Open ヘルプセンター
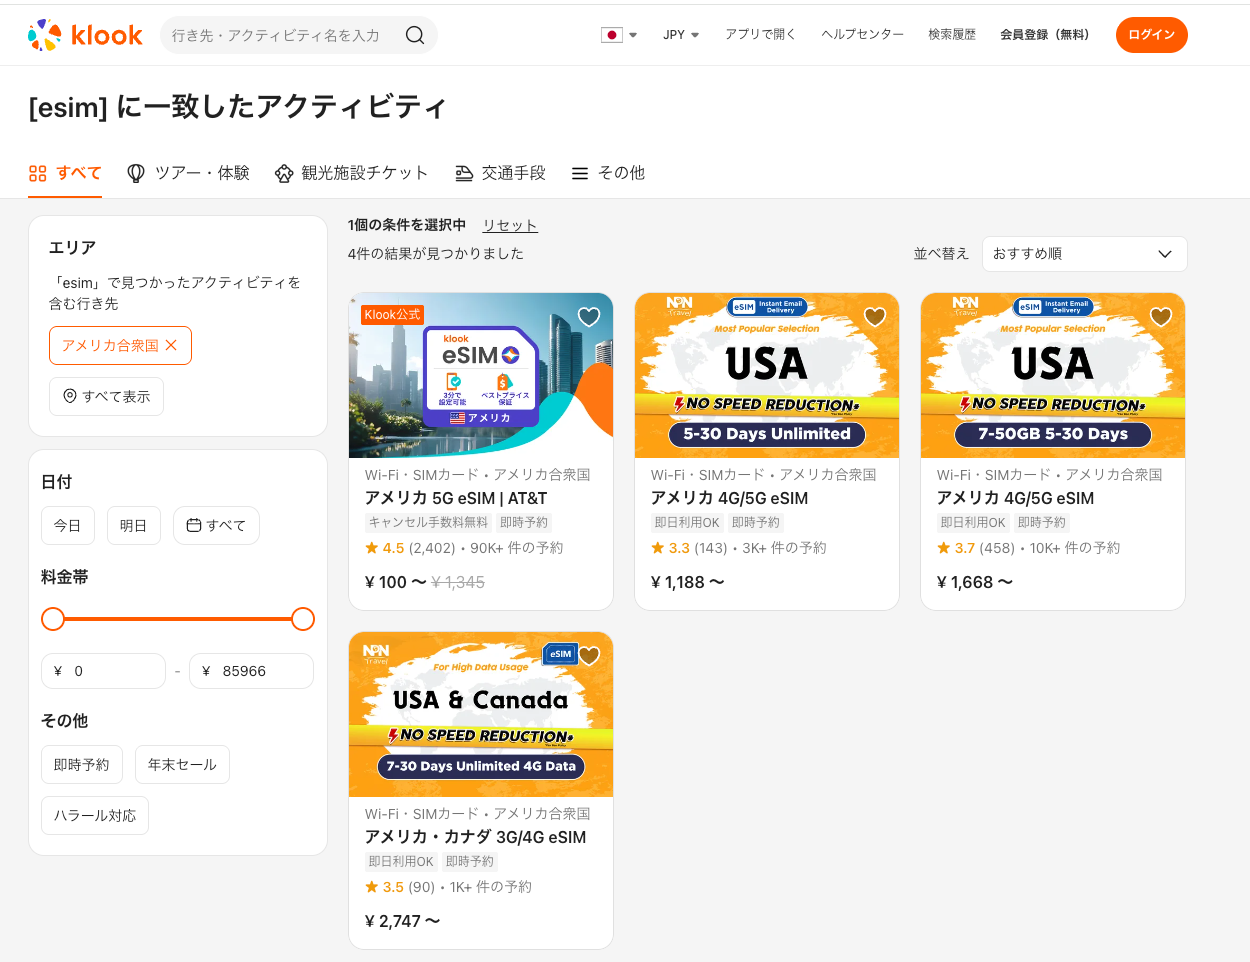Viewport: 1250px width, 962px height. click(862, 35)
